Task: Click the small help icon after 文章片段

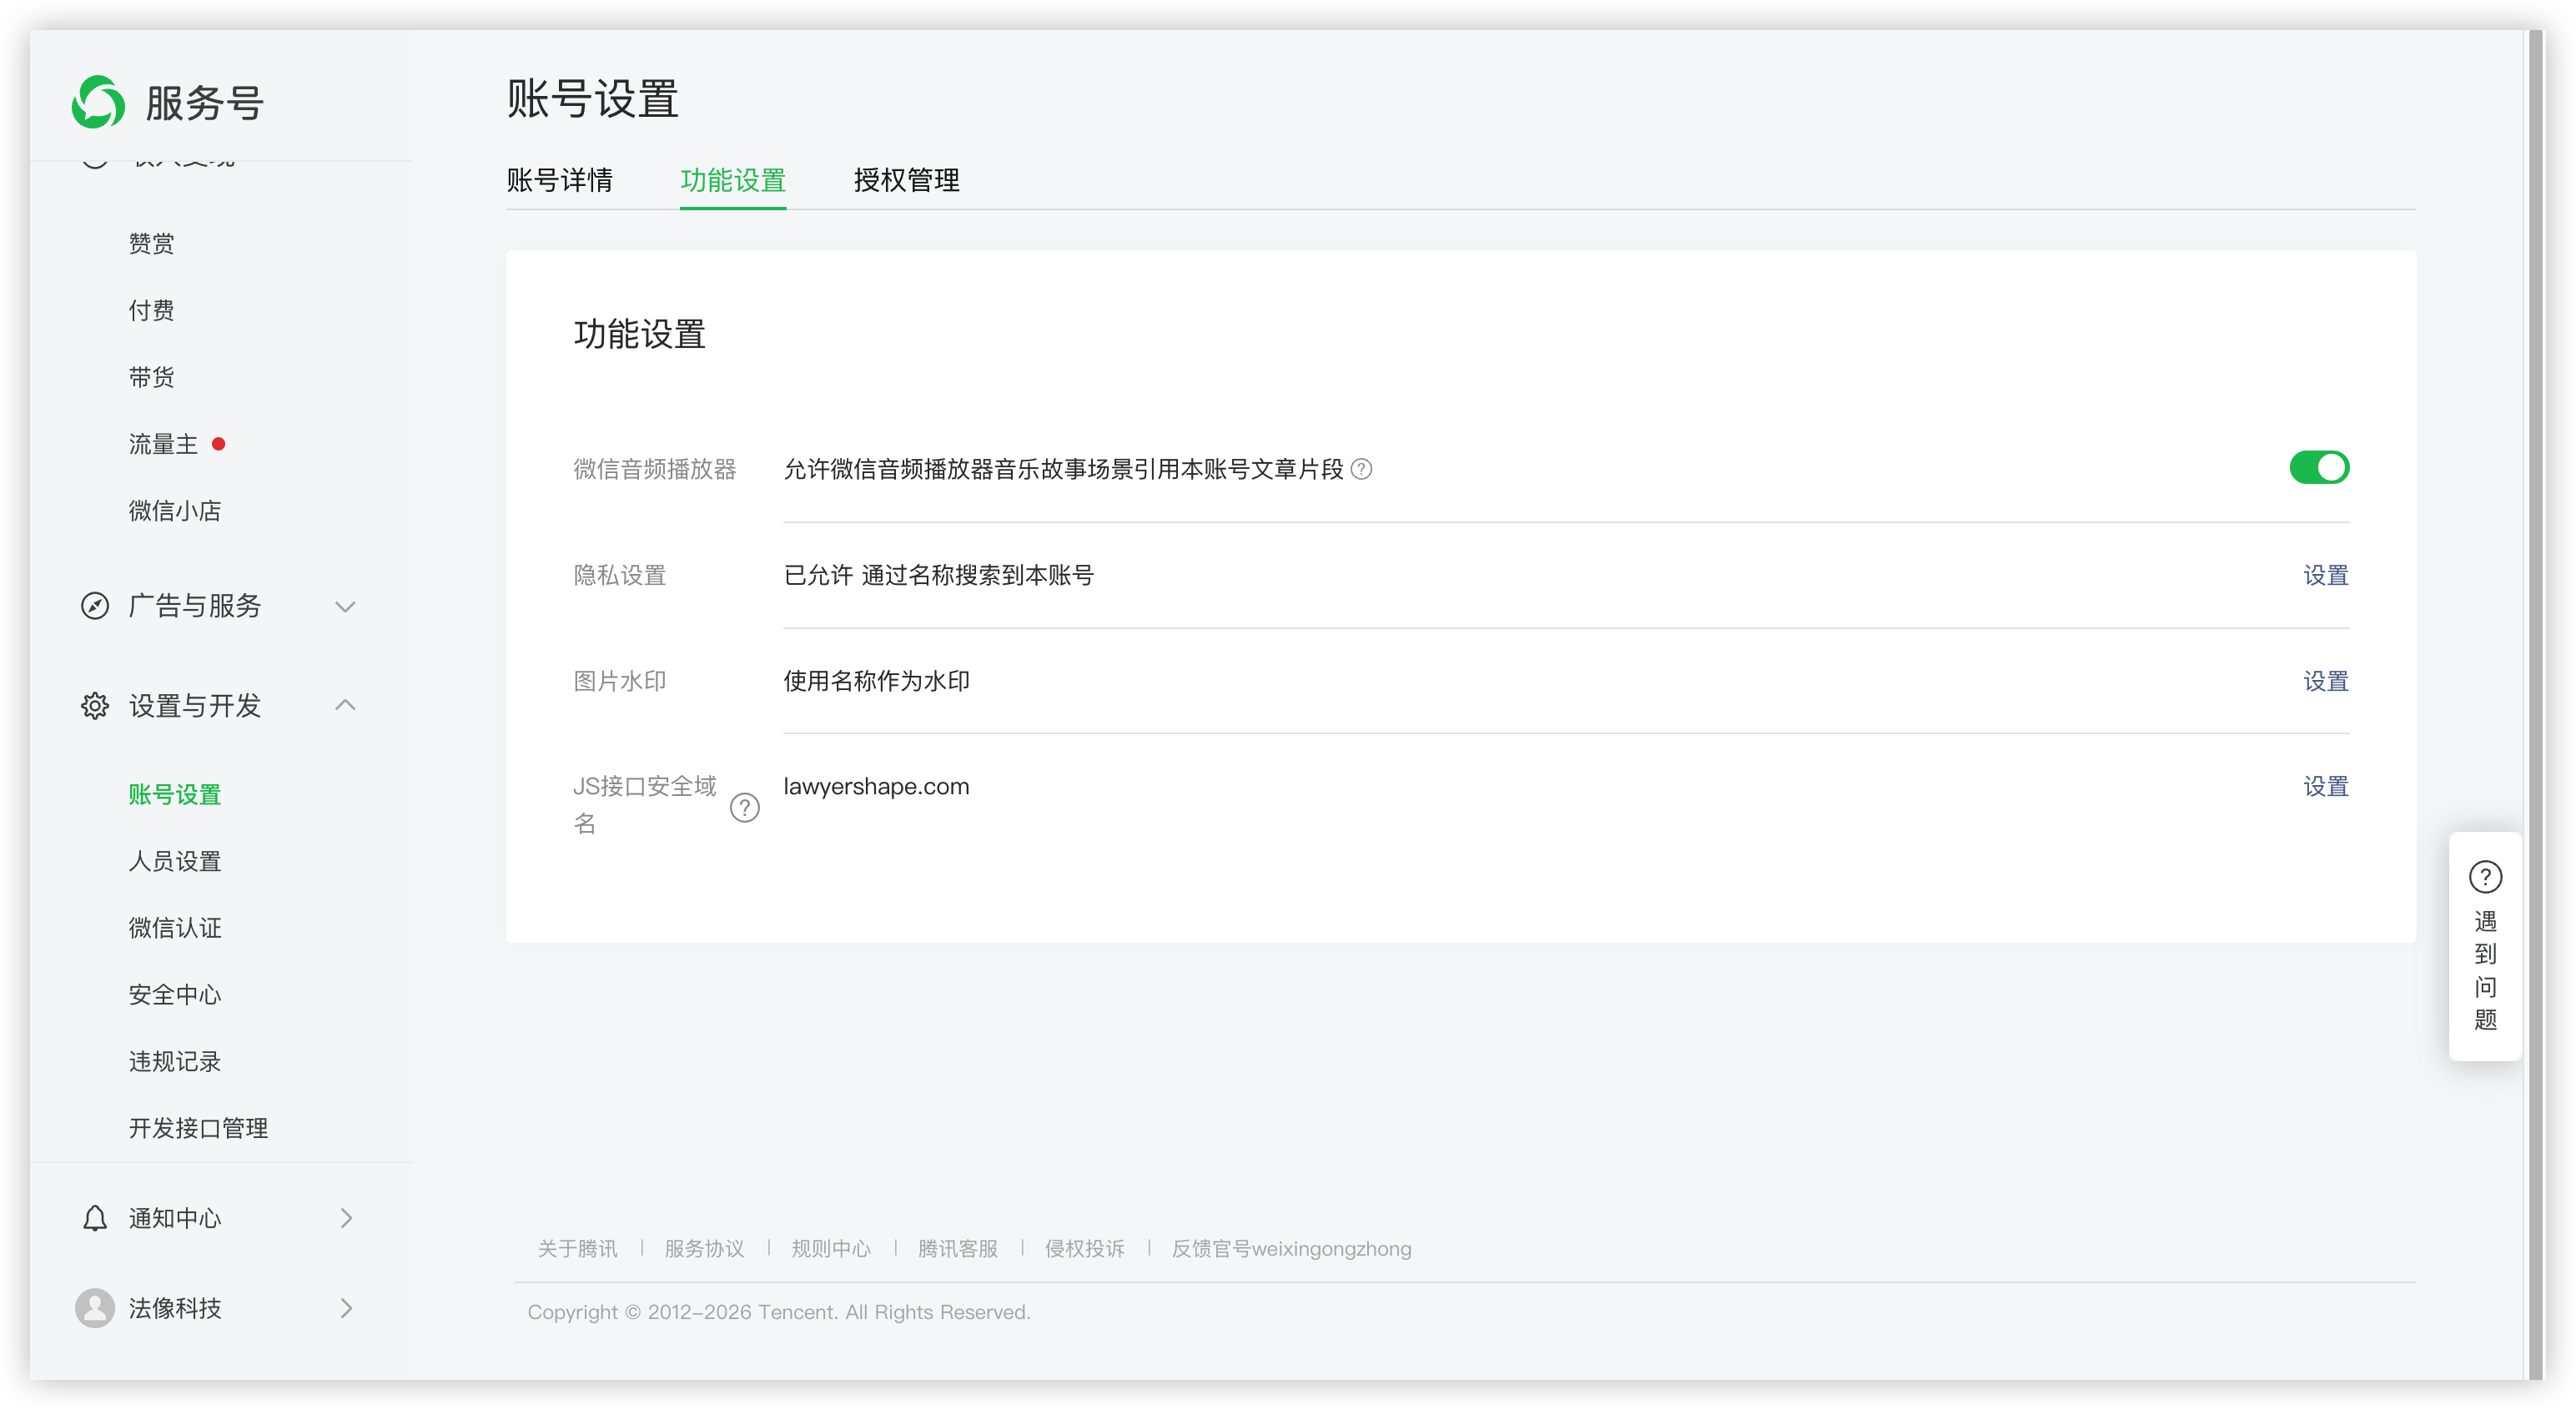Action: 1361,469
